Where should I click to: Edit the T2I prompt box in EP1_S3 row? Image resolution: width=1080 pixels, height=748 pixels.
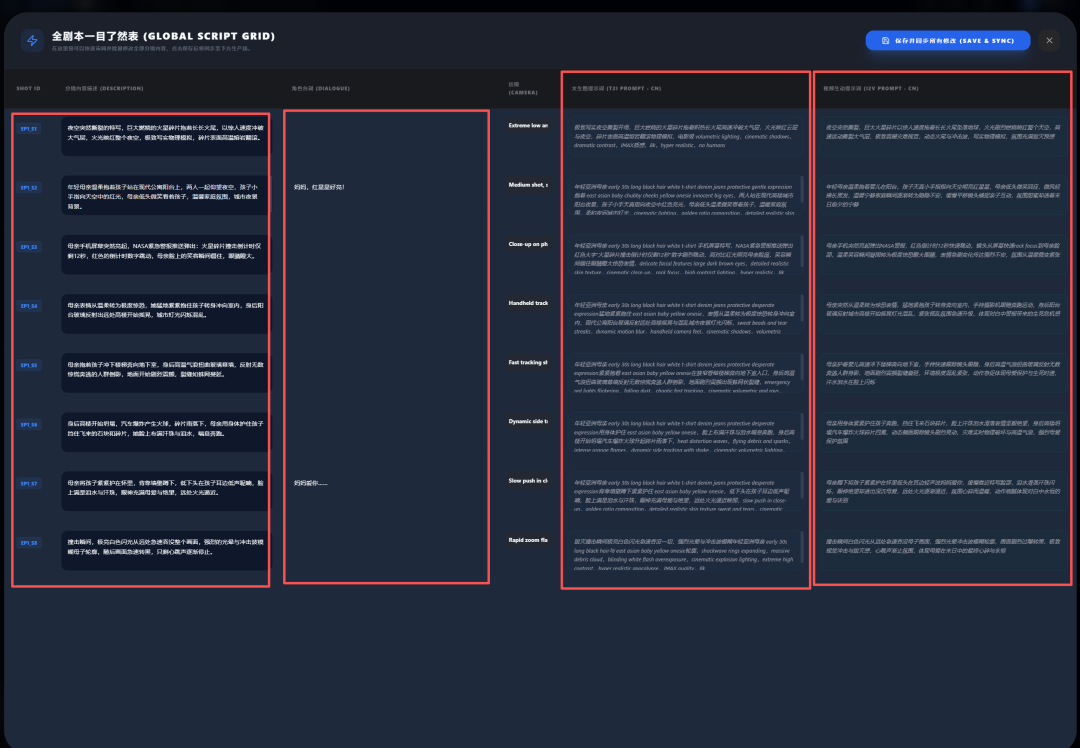(686, 255)
